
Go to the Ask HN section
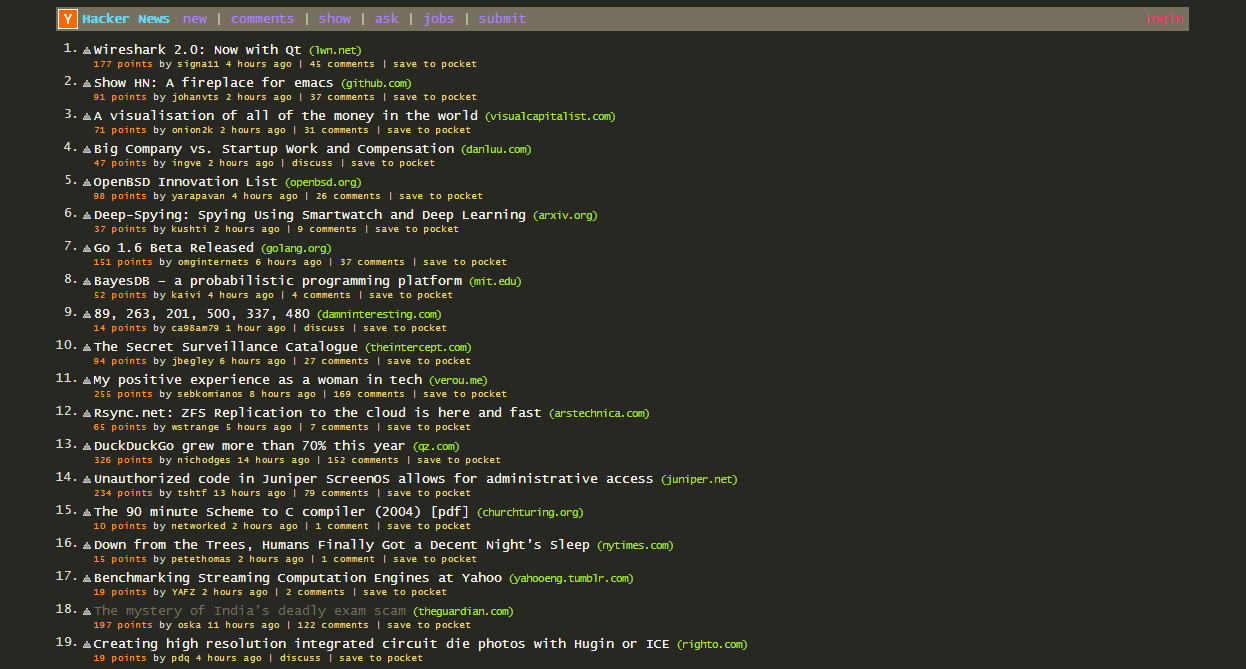pyautogui.click(x=386, y=18)
